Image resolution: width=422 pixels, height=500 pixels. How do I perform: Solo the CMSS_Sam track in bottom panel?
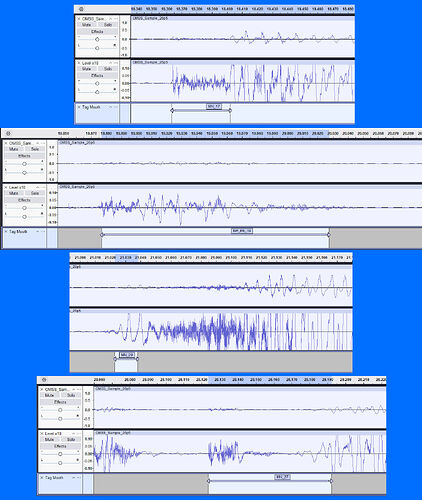71,395
